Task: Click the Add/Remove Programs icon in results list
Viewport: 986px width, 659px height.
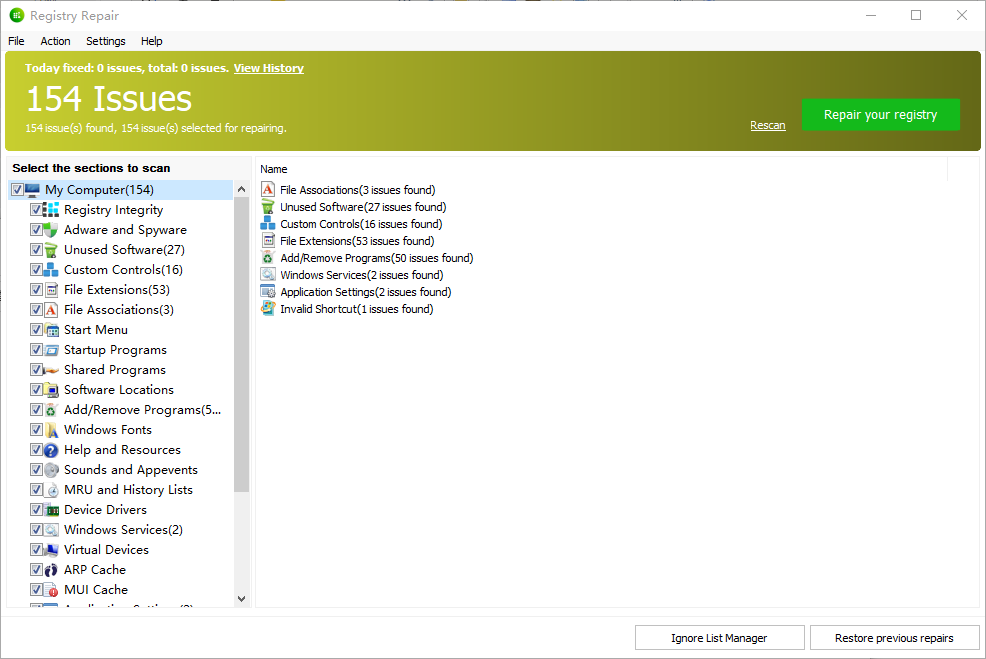Action: coord(268,258)
